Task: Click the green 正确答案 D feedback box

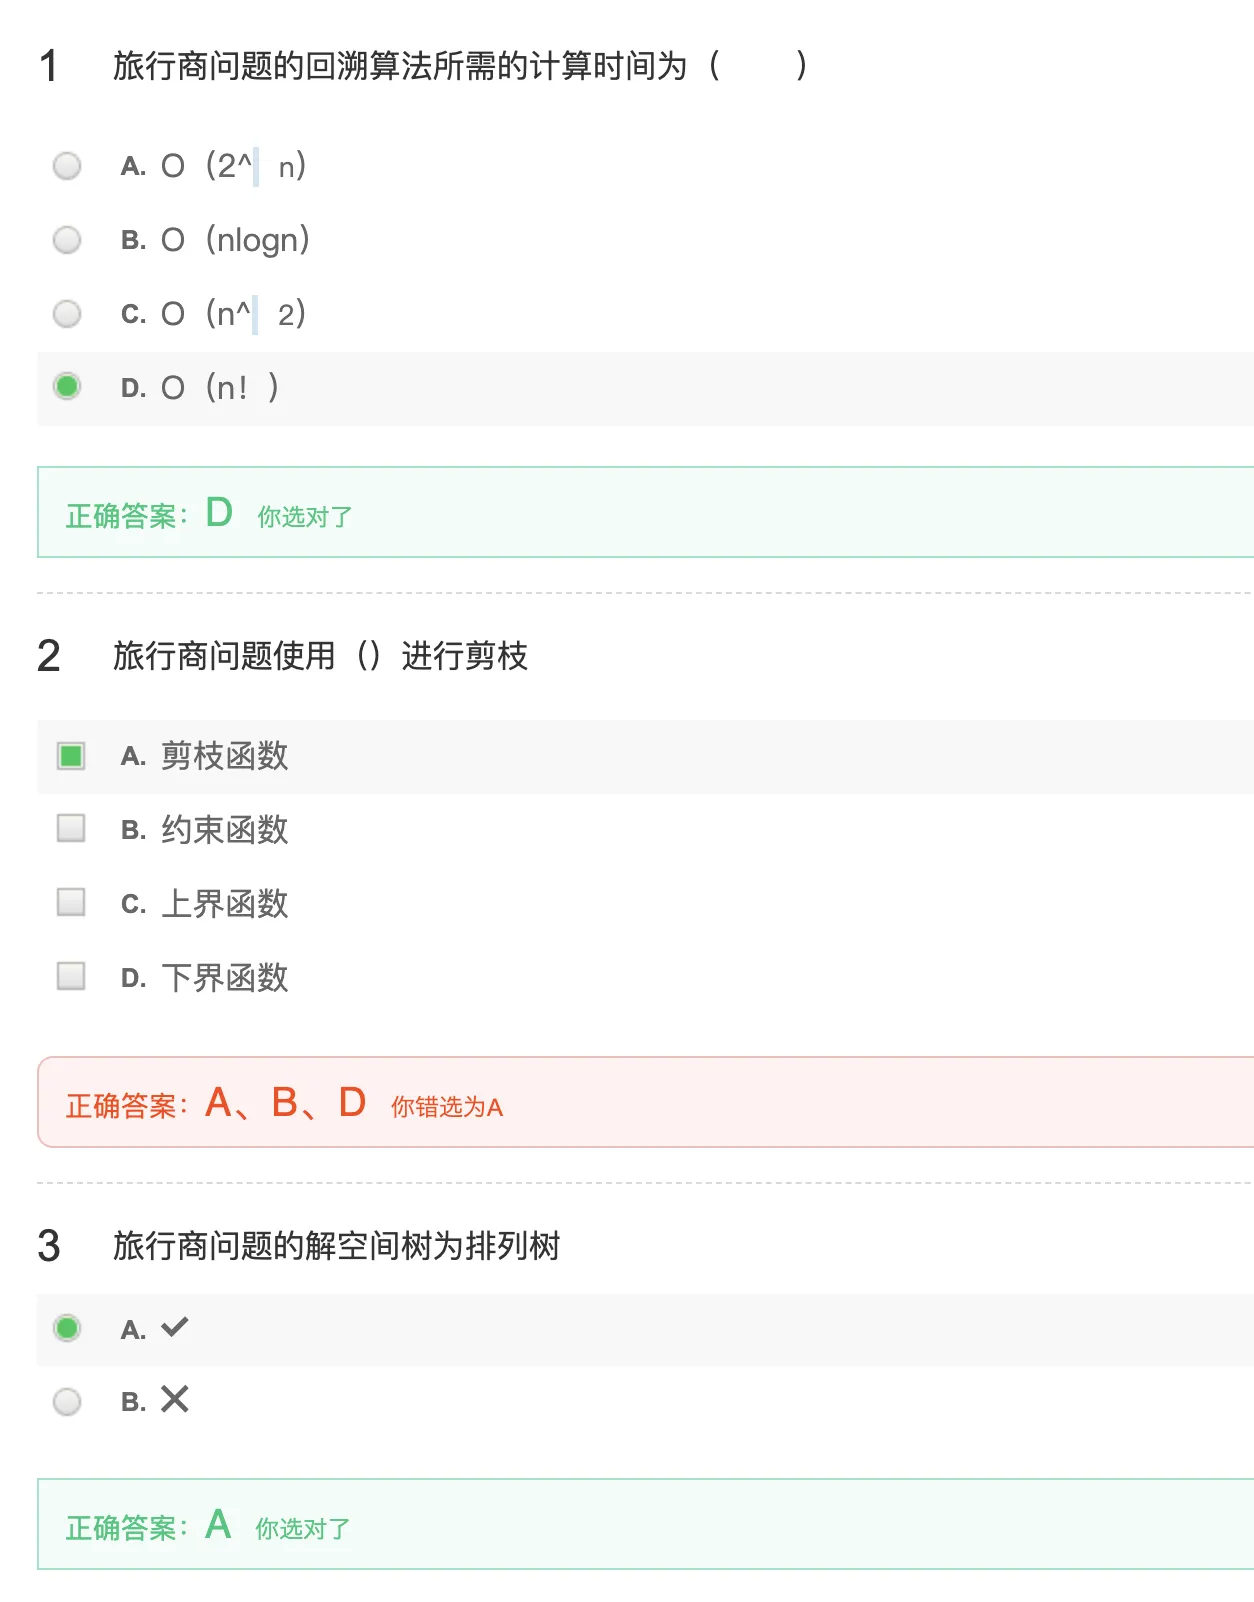Action: pos(645,512)
